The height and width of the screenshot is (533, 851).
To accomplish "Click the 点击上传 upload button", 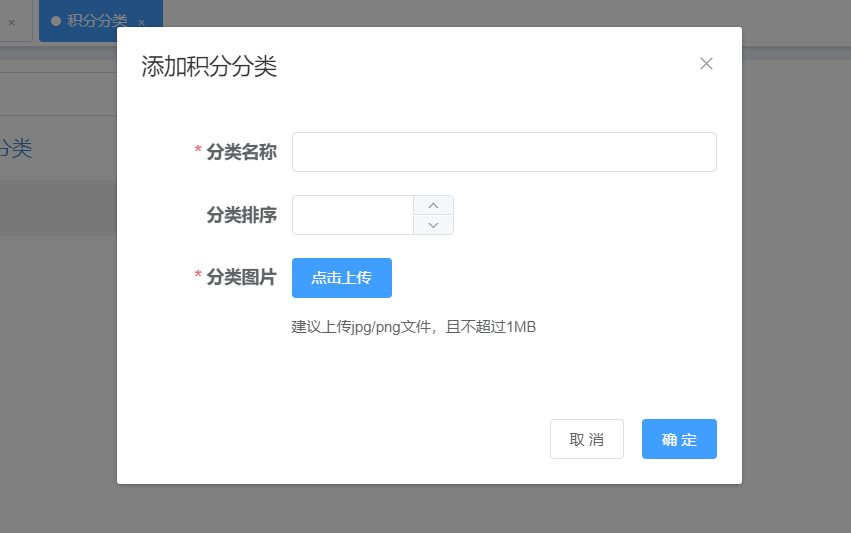I will point(342,278).
